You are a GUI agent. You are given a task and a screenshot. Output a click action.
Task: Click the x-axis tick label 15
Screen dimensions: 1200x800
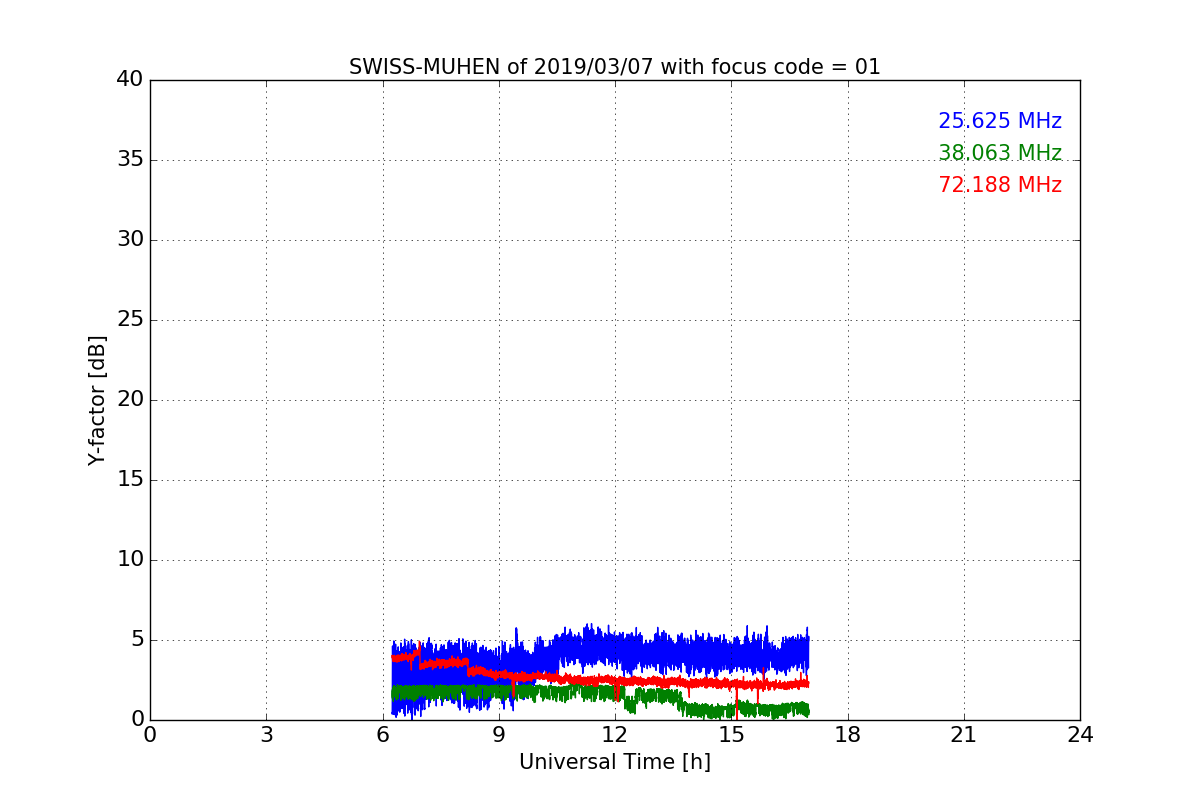pyautogui.click(x=731, y=735)
